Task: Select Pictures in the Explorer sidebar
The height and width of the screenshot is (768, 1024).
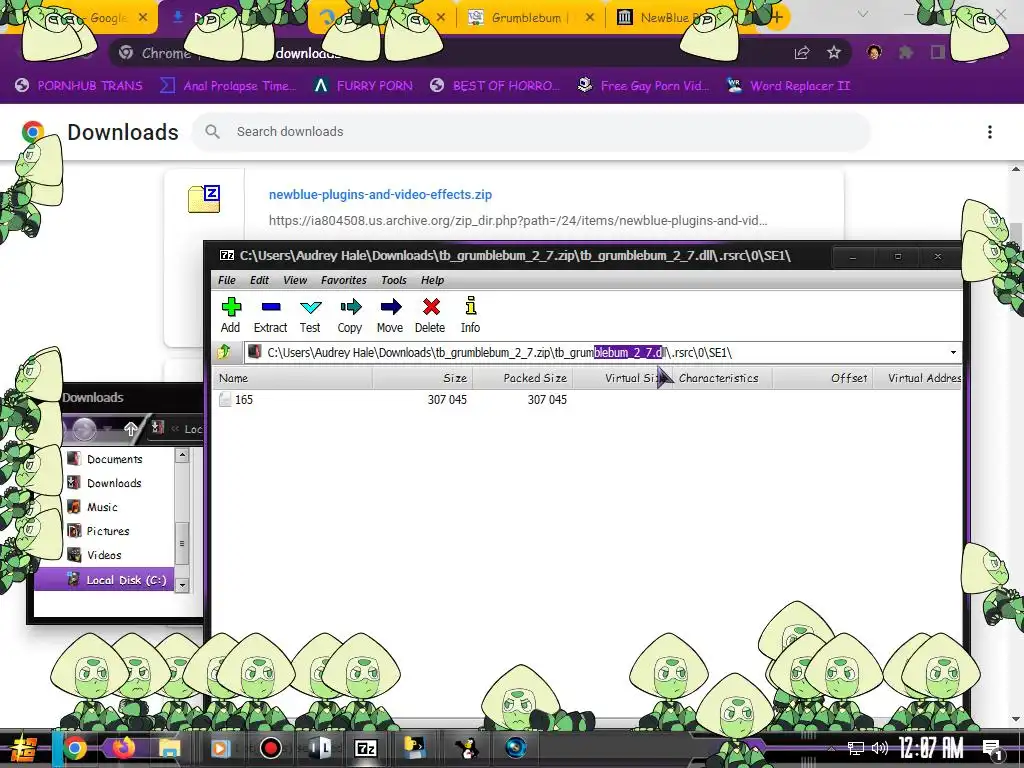Action: pos(99,532)
